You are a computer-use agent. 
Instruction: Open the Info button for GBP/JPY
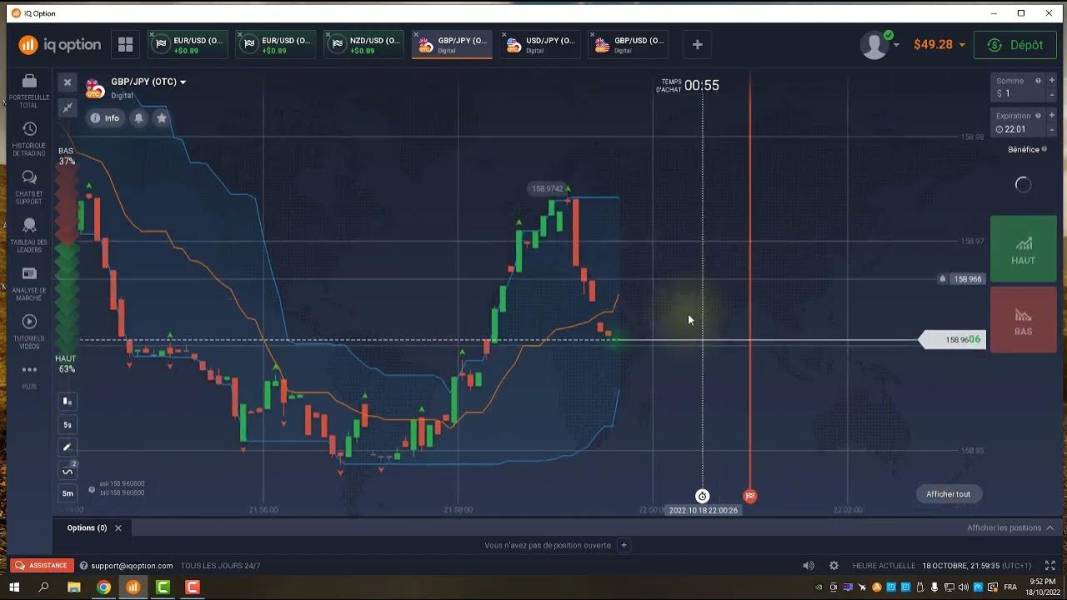pyautogui.click(x=105, y=118)
